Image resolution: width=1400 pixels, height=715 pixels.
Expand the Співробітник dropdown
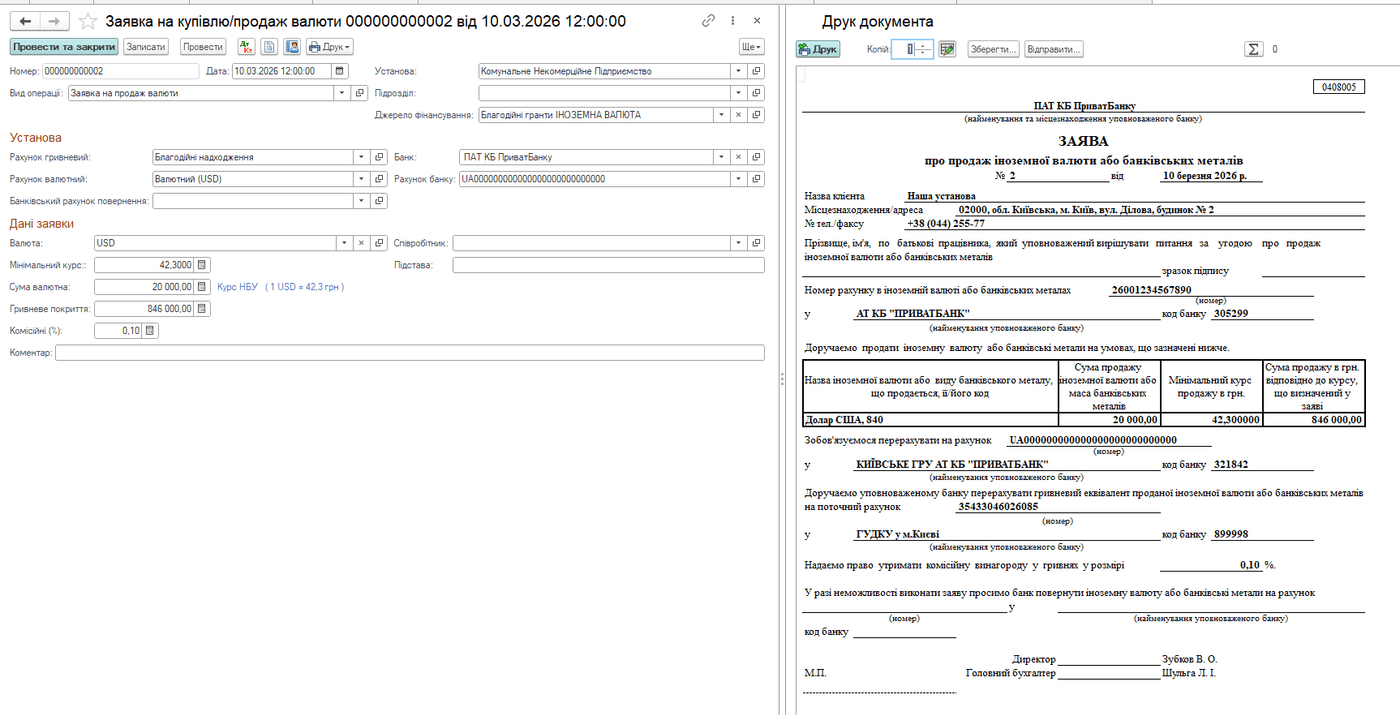739,243
